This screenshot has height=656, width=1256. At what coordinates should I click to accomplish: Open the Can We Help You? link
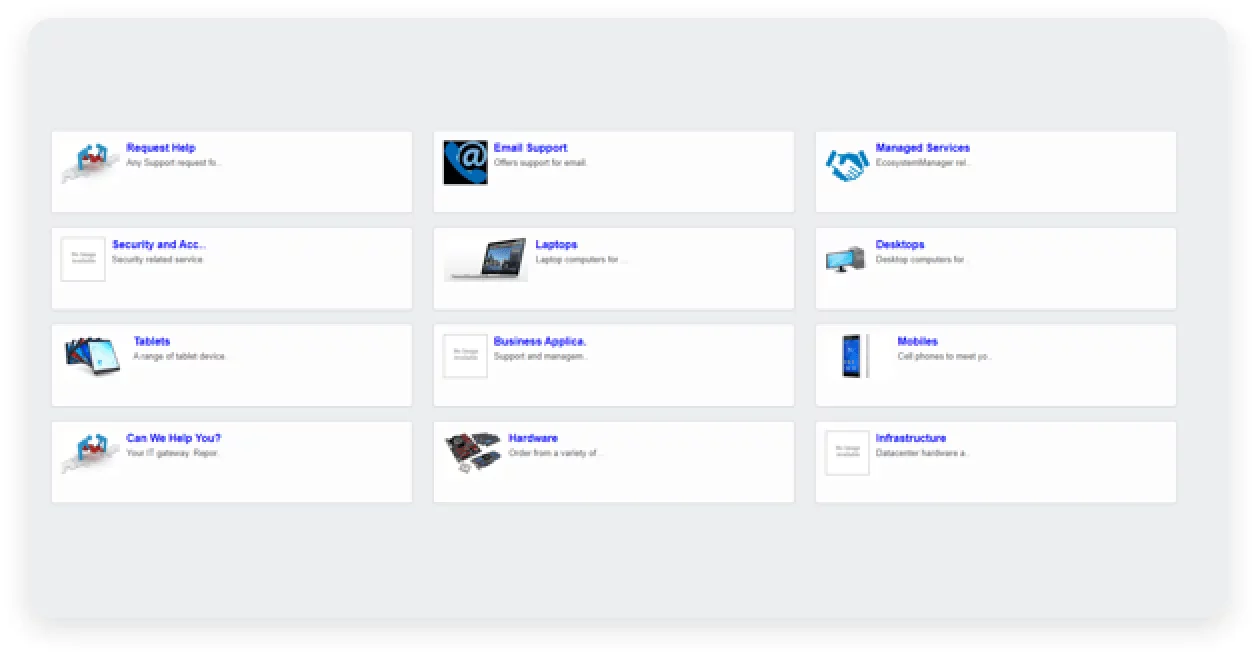(x=173, y=438)
